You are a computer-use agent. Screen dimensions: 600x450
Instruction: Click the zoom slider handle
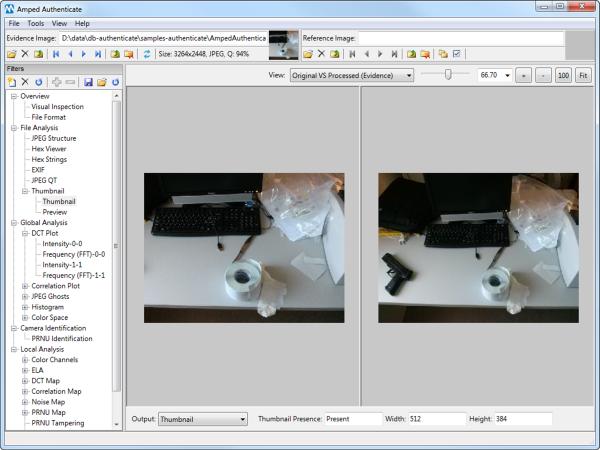click(x=448, y=74)
